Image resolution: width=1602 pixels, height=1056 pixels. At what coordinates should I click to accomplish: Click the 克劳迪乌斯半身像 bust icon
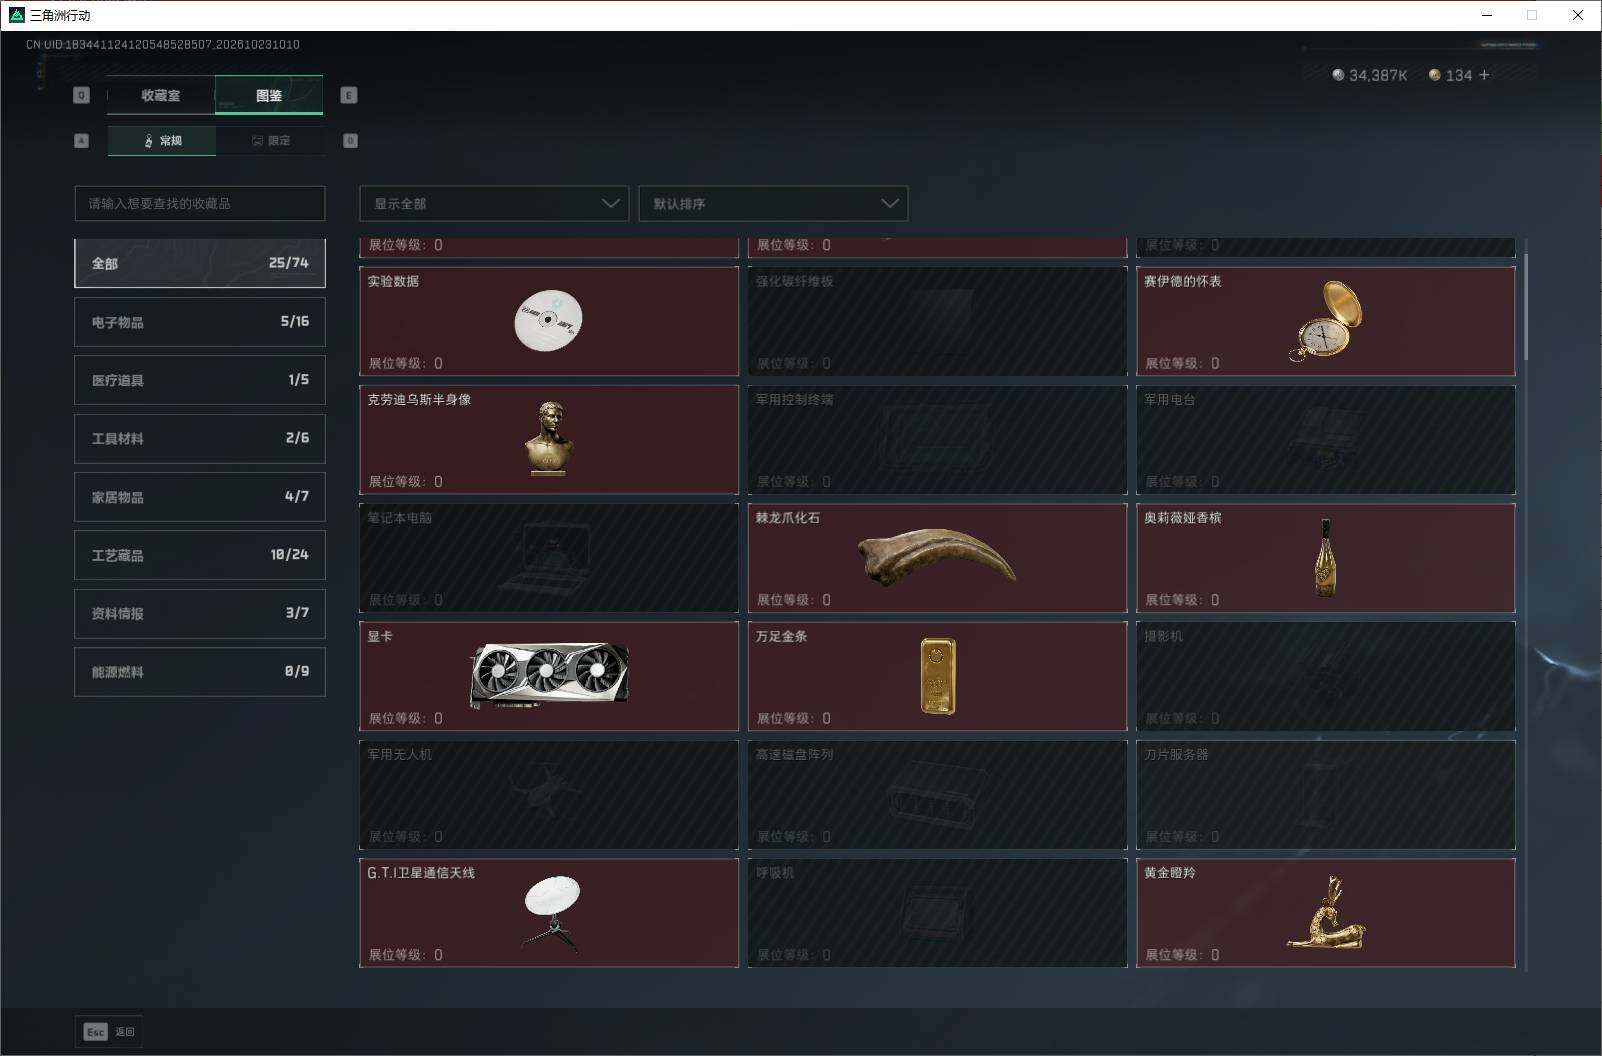tap(550, 438)
